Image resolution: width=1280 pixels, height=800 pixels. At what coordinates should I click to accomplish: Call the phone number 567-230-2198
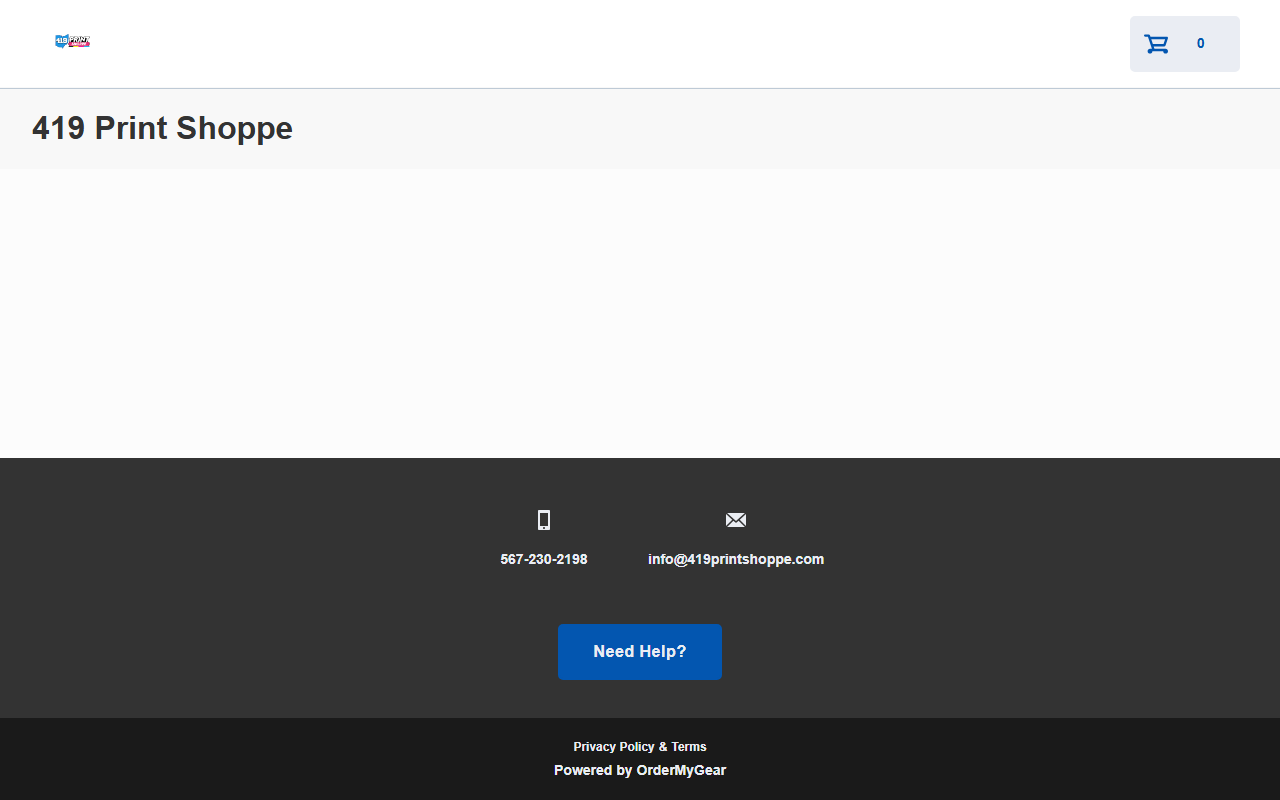coord(544,559)
